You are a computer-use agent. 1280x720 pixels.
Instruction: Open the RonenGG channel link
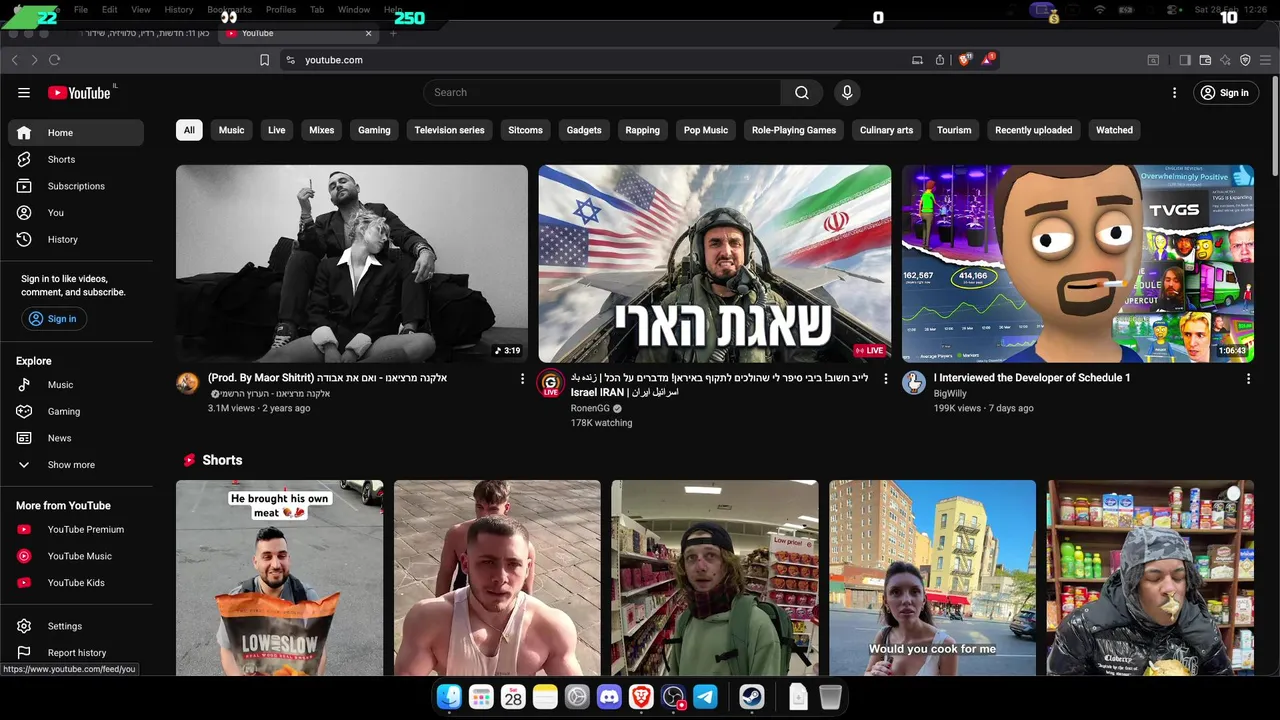point(590,408)
